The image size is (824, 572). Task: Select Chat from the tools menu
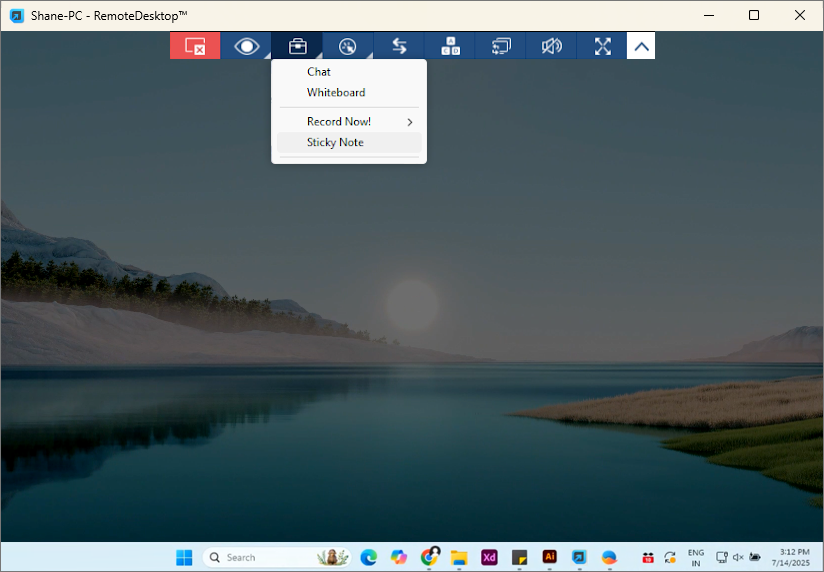(x=319, y=72)
